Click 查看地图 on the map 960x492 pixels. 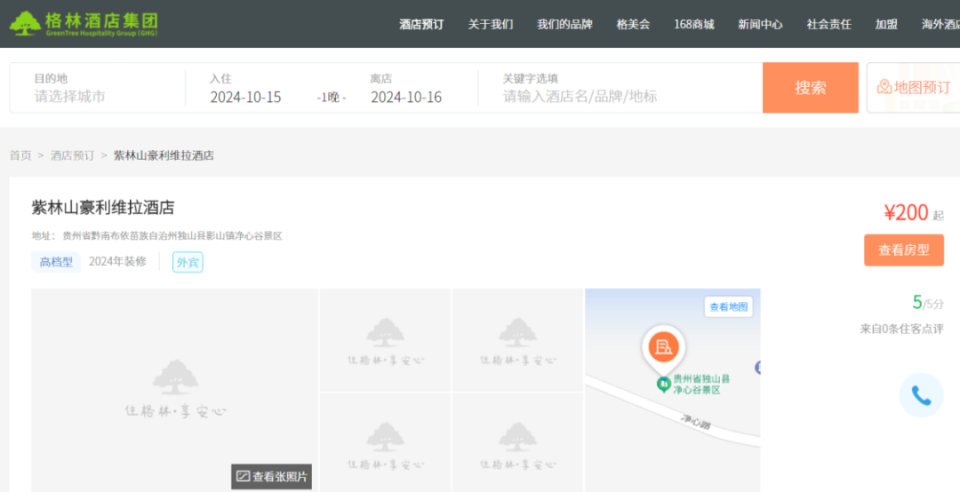point(729,307)
